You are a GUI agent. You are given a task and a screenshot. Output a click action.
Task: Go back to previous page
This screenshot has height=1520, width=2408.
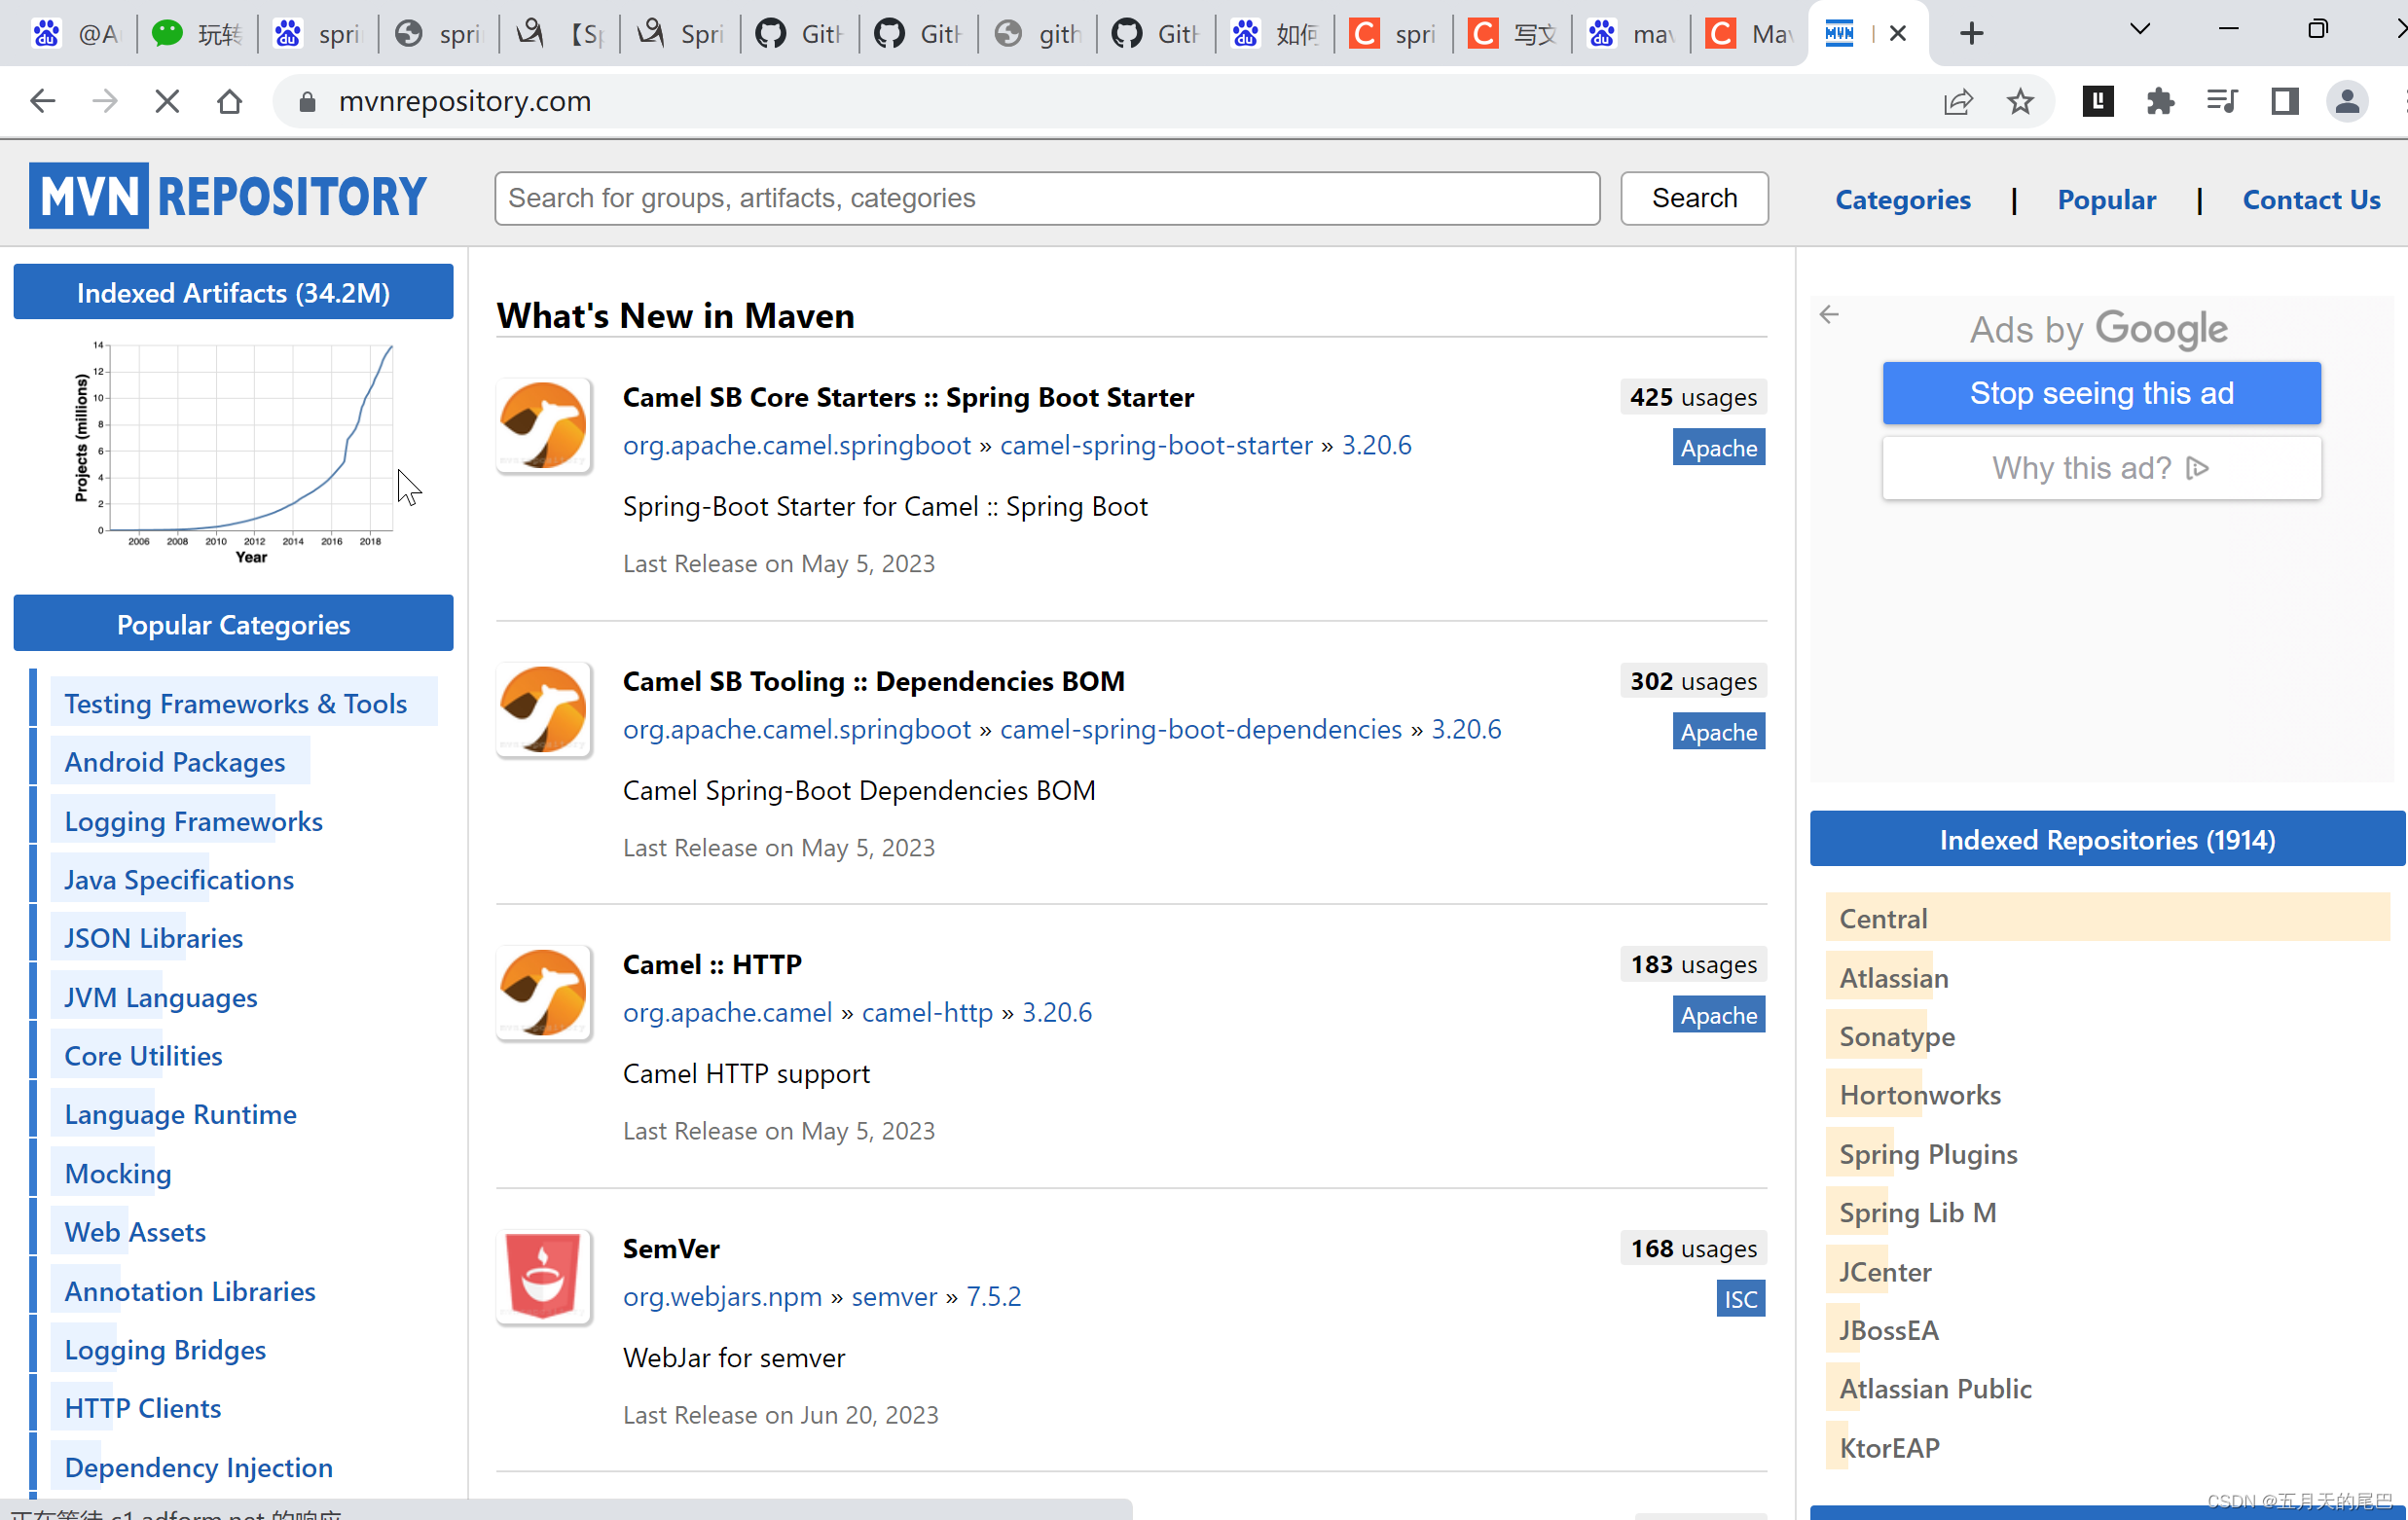[x=42, y=101]
